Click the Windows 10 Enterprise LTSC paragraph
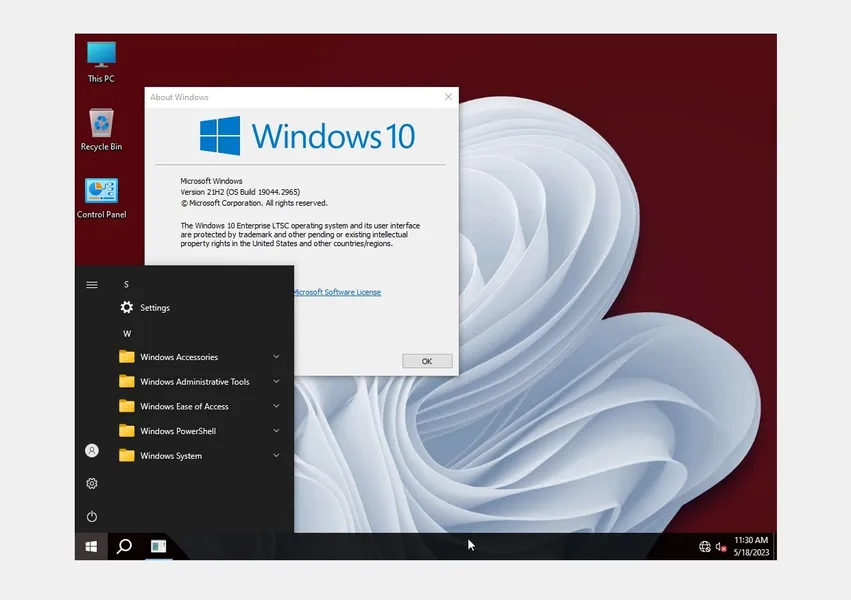Screen dimensions: 851x600 pyautogui.click(x=300, y=234)
